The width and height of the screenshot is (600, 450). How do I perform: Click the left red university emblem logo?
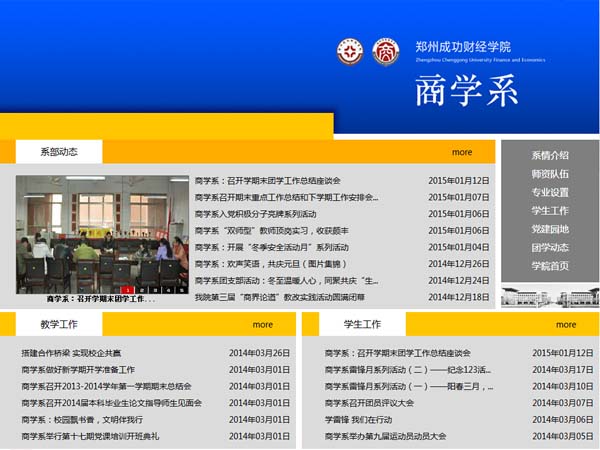click(351, 52)
